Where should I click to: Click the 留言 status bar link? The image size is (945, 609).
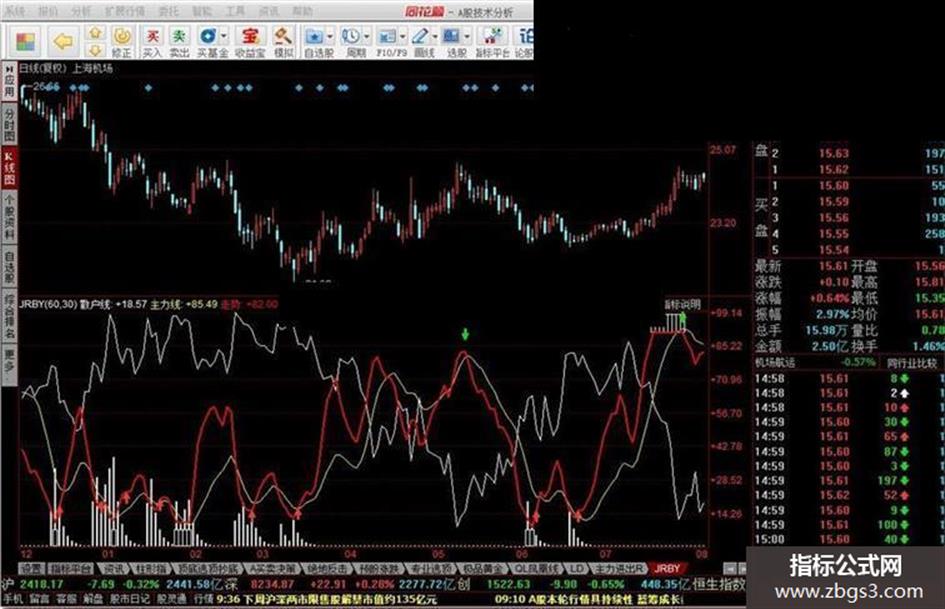[x=39, y=599]
